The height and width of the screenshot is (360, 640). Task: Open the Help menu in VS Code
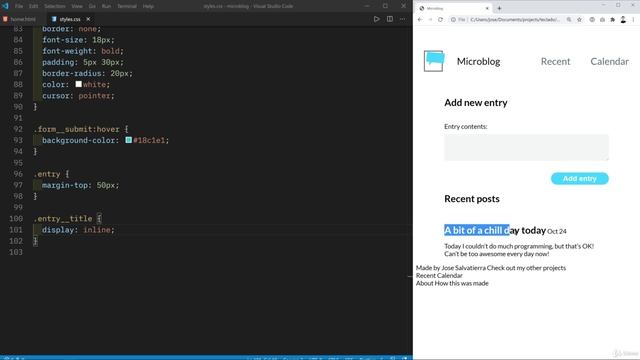[x=149, y=6]
